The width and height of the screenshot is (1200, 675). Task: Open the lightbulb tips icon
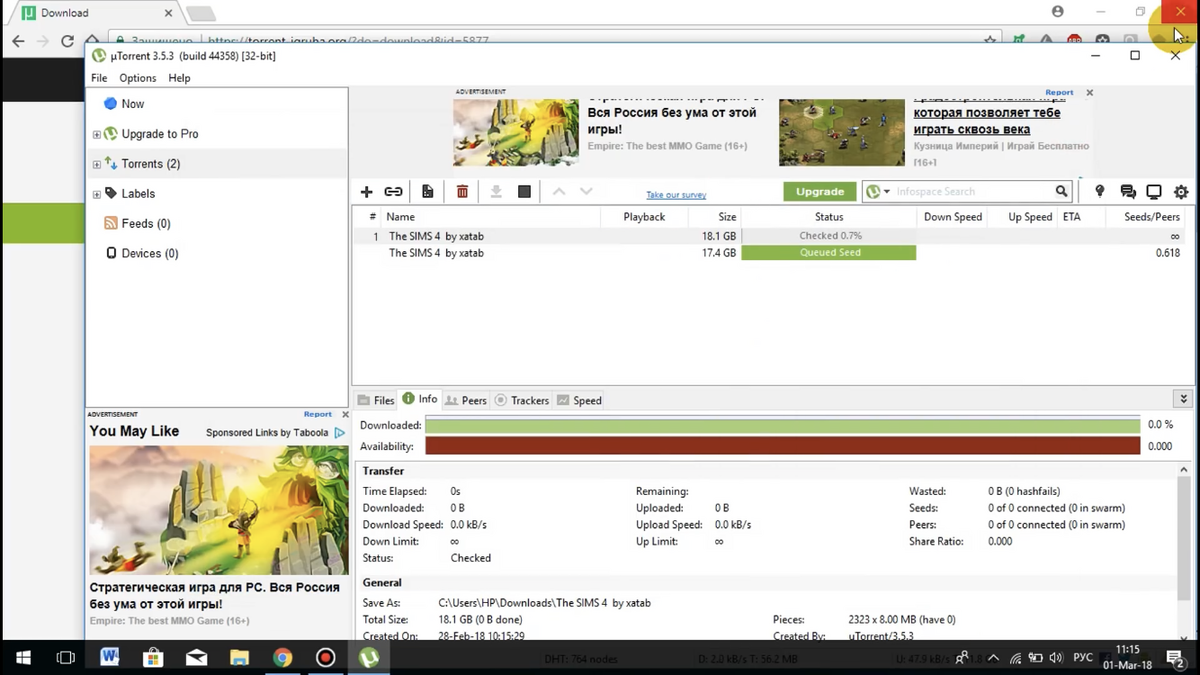1099,192
